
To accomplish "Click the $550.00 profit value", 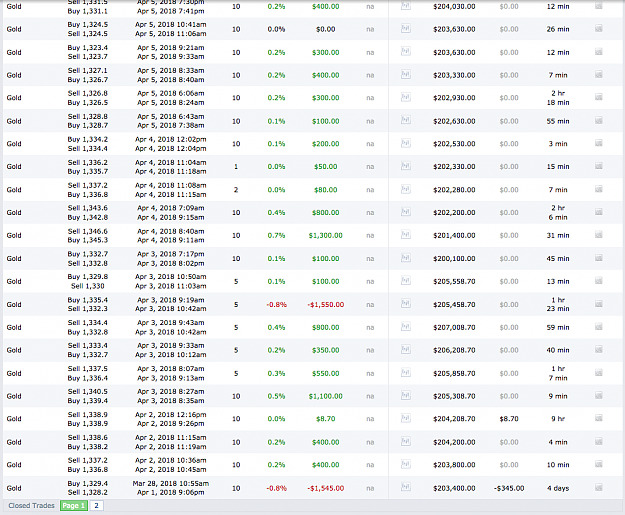I will 326,373.
